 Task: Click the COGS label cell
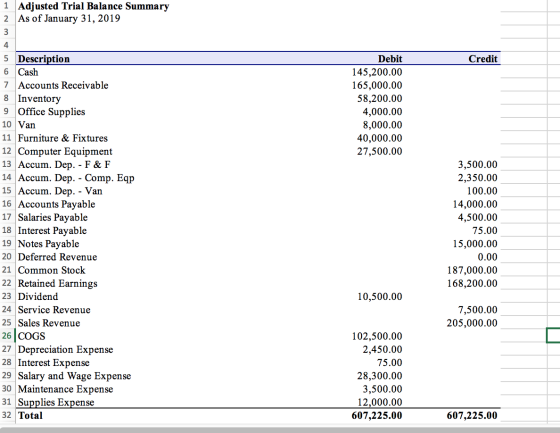pos(32,336)
